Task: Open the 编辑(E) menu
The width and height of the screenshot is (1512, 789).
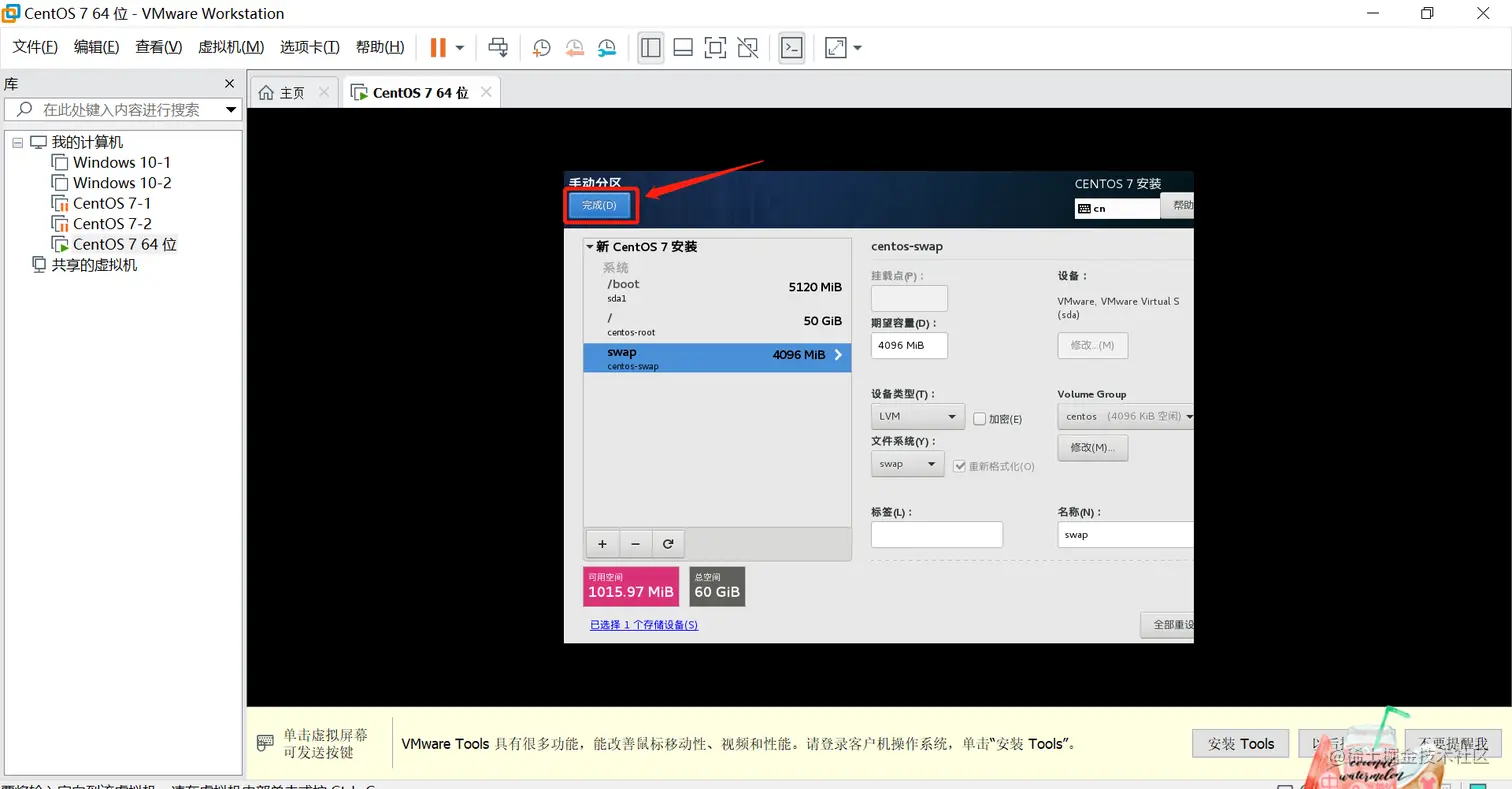Action: tap(97, 47)
